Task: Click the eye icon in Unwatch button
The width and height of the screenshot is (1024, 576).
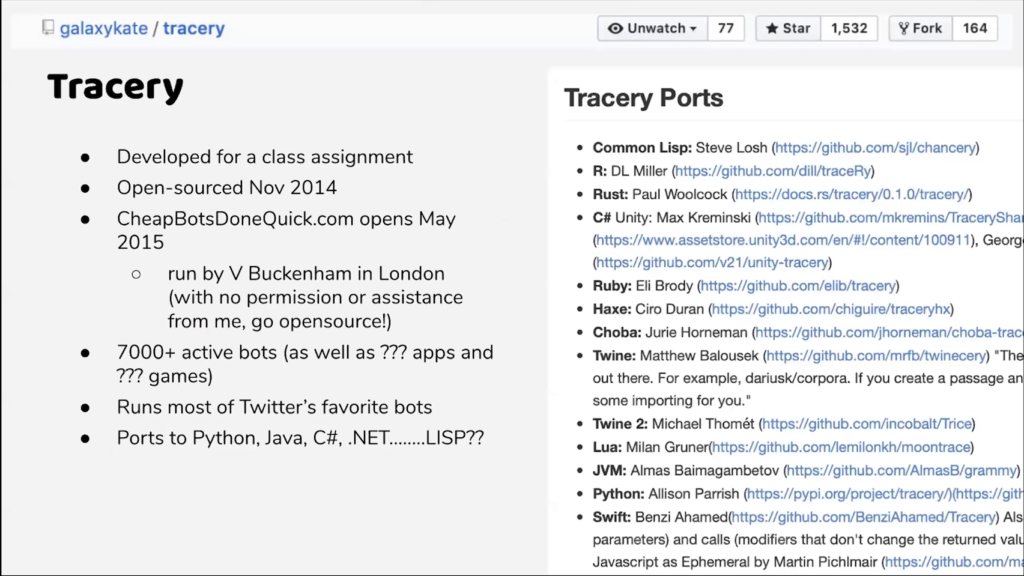Action: click(615, 28)
